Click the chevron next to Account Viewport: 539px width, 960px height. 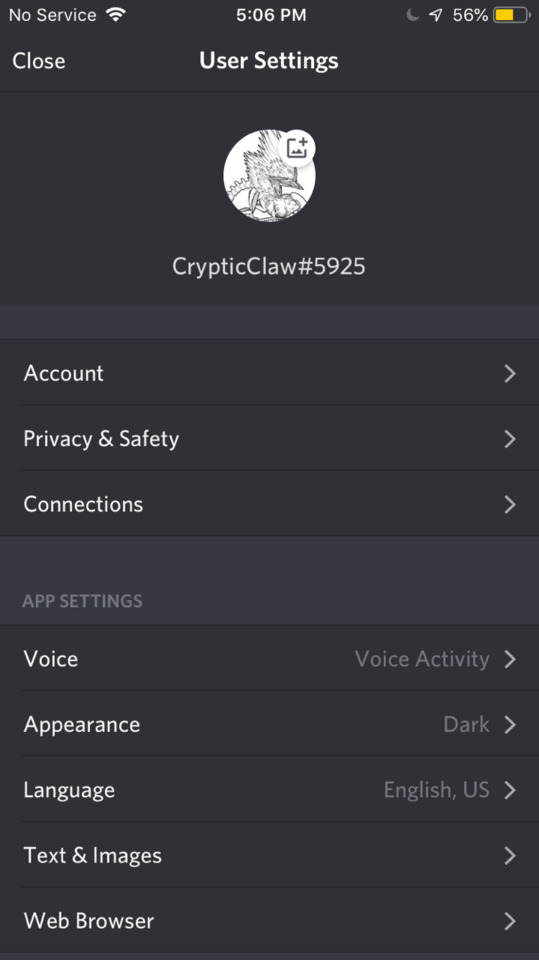click(510, 373)
